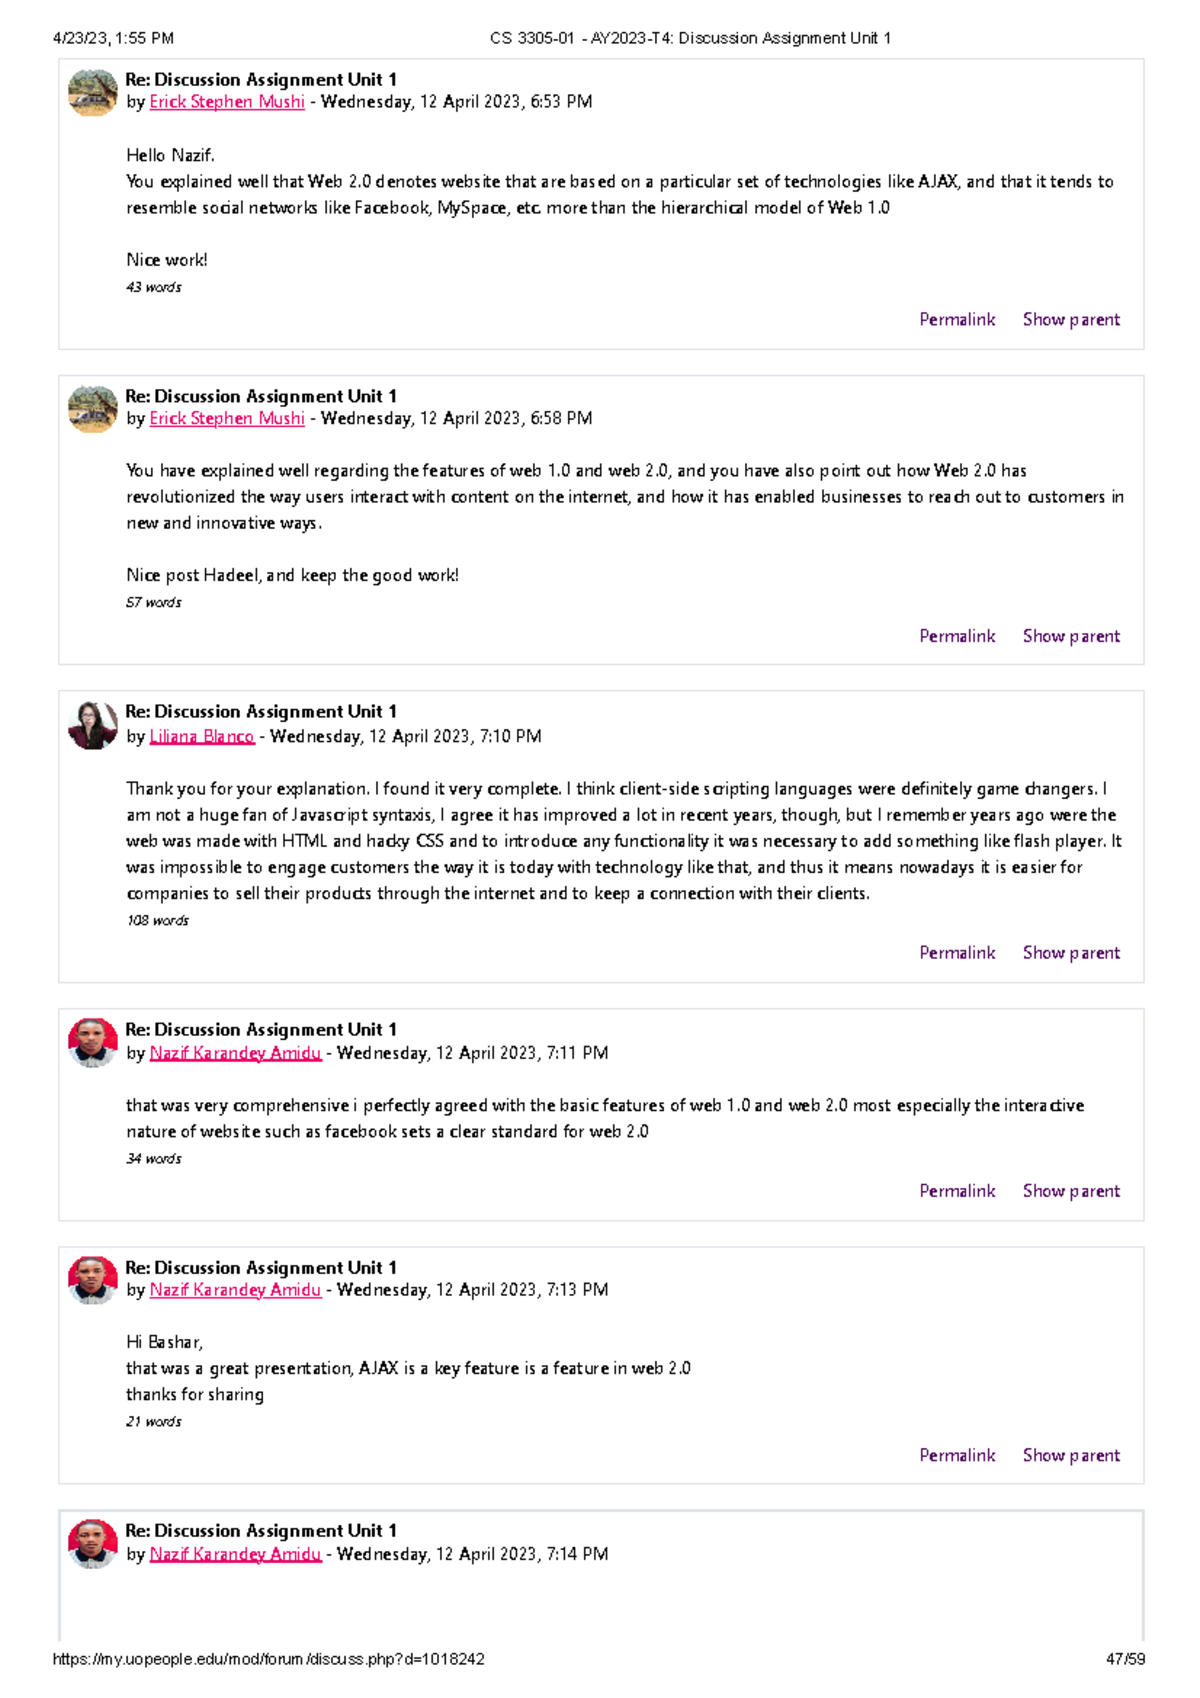
Task: Show parent of the 34-word post
Action: tap(1071, 1191)
